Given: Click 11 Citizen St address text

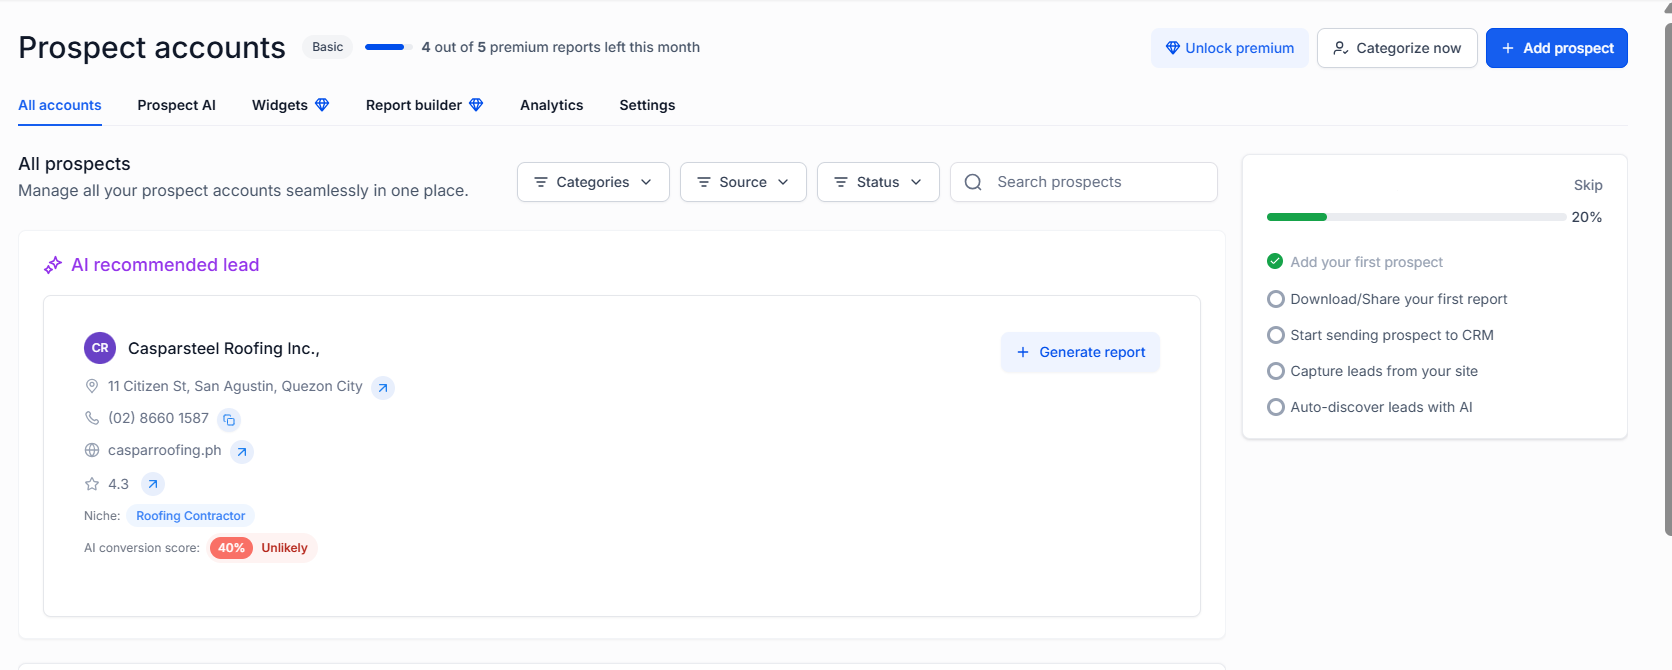Looking at the screenshot, I should click(x=235, y=386).
